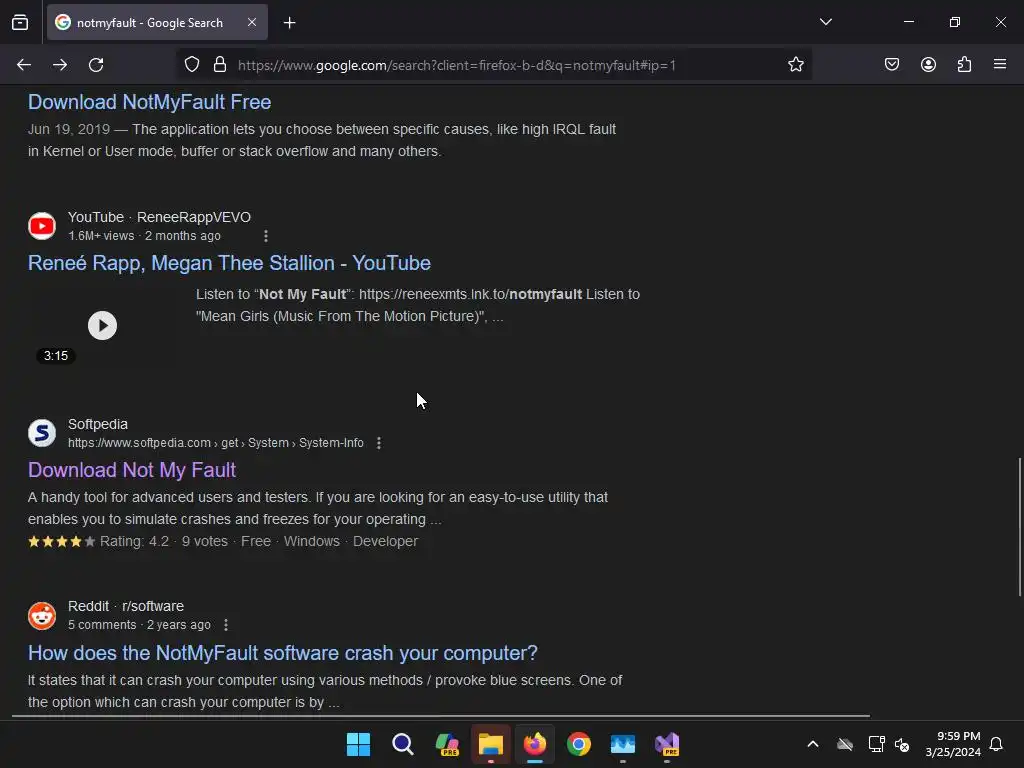Open the Firefox View button
The image size is (1024, 768).
[x=20, y=22]
